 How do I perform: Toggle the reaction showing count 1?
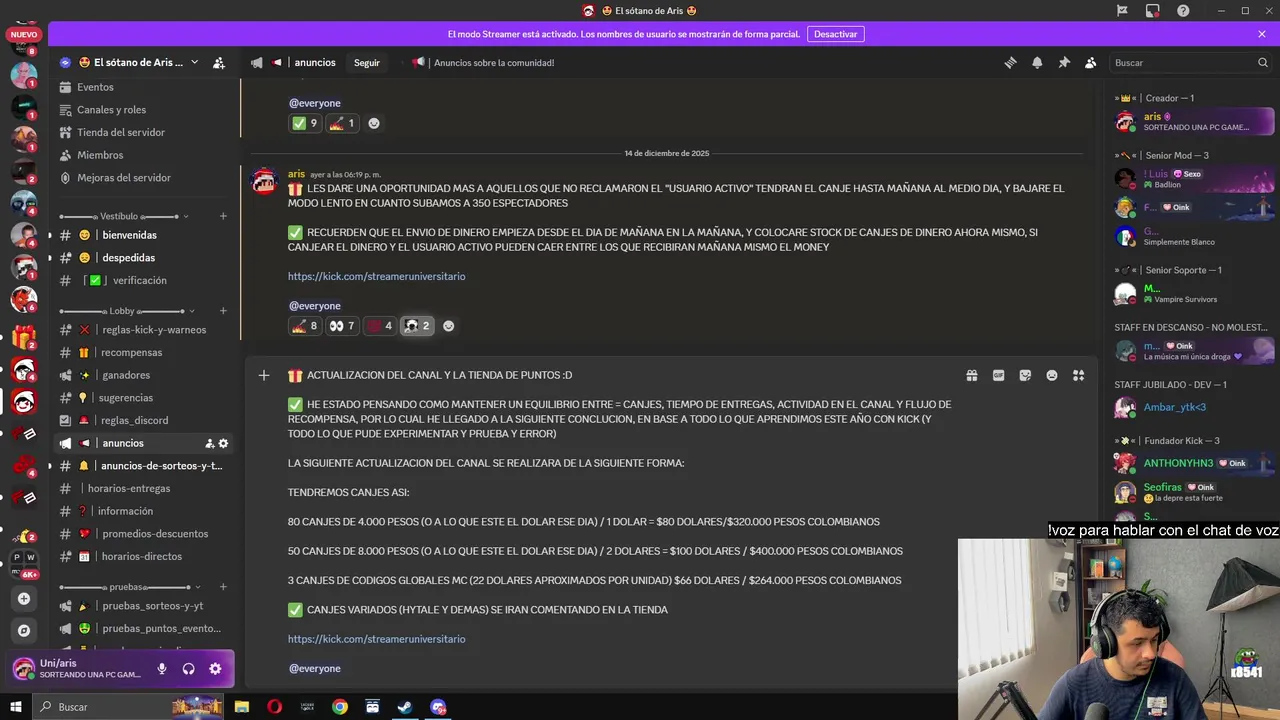pos(342,123)
